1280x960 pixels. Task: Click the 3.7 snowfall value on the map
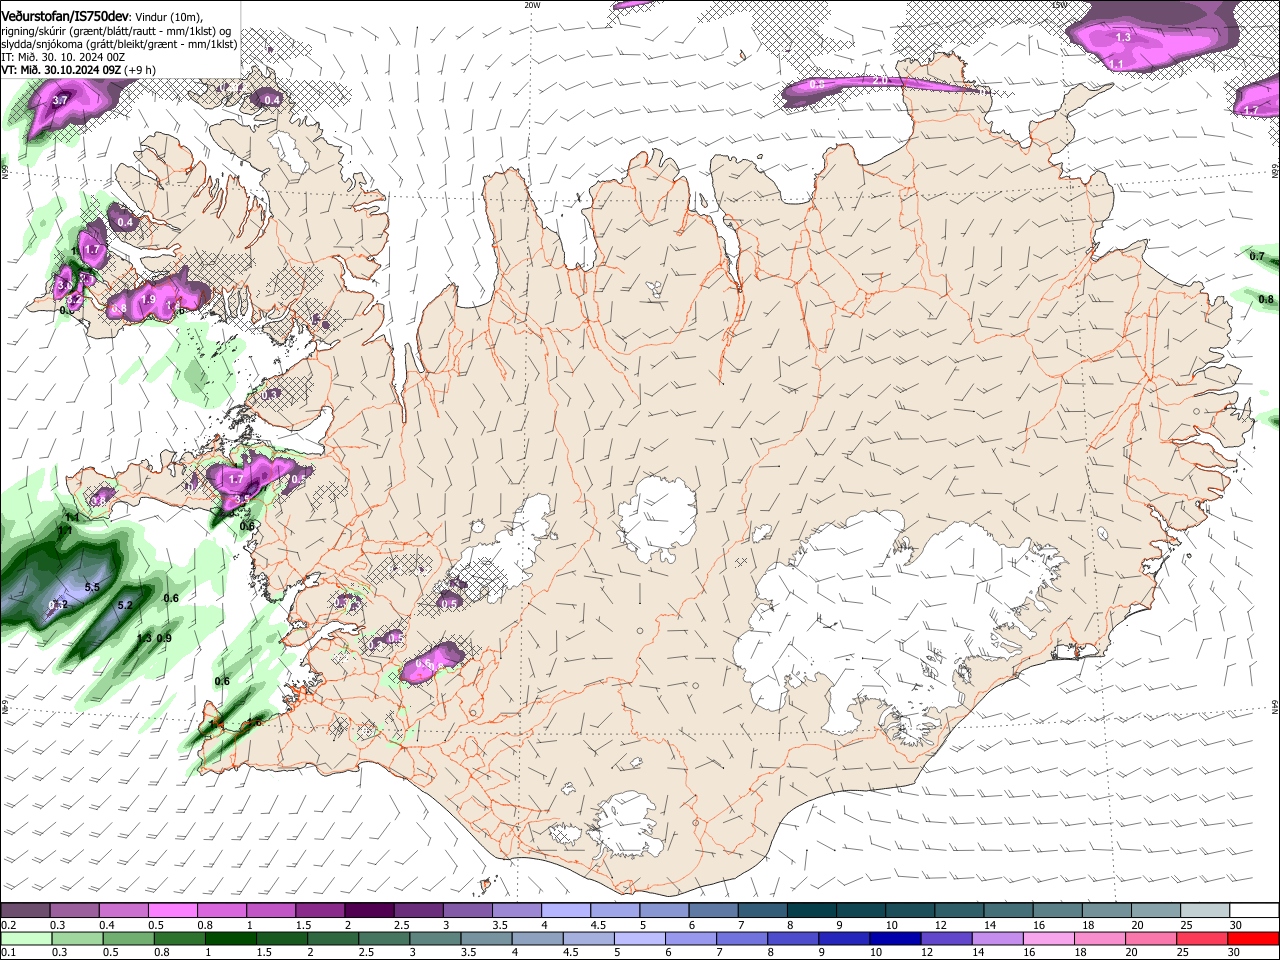60,100
